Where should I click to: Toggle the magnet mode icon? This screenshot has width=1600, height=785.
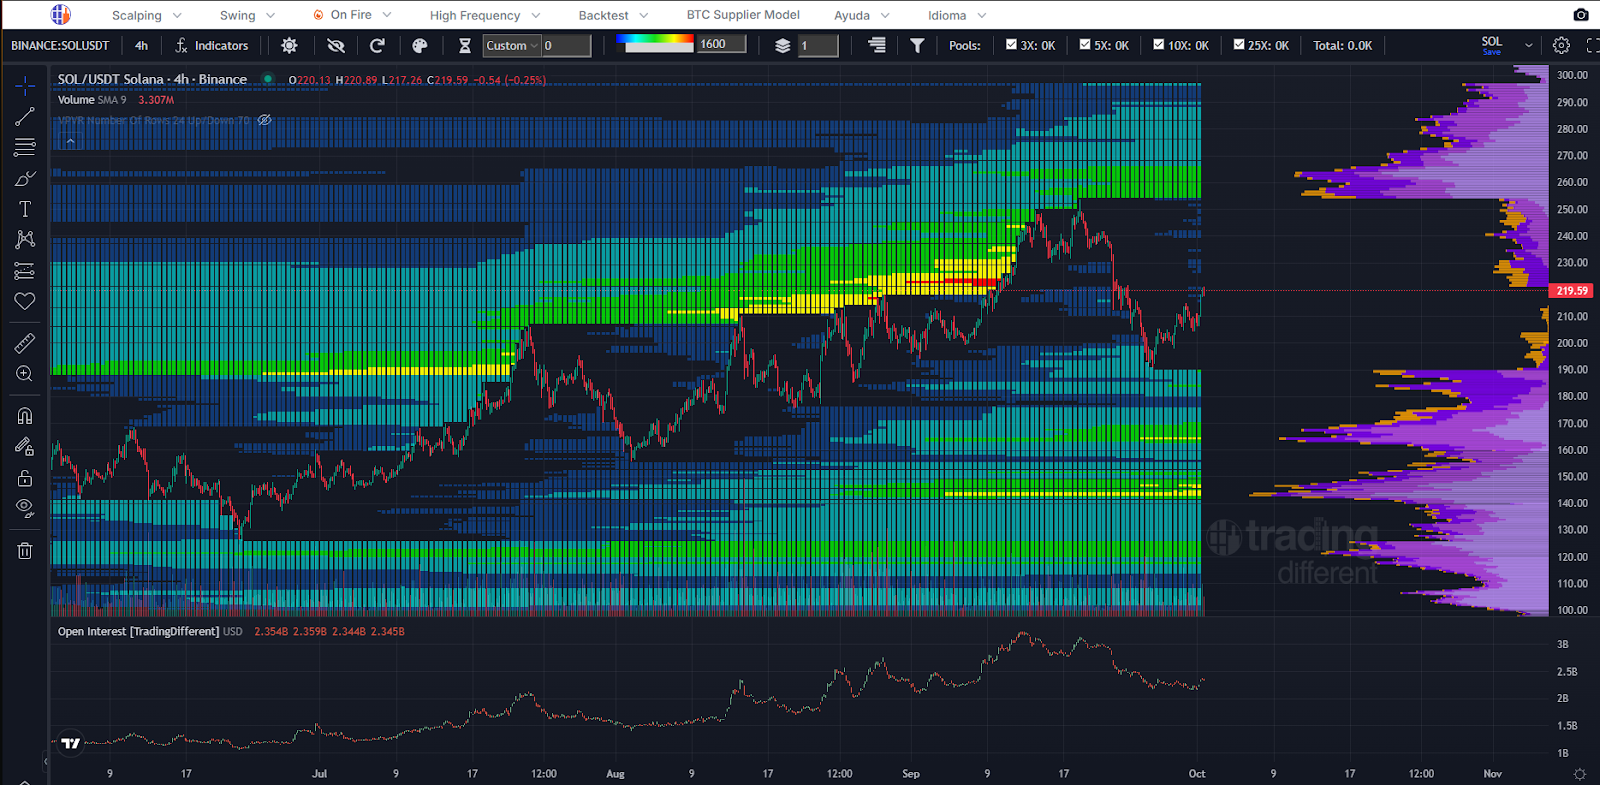point(25,416)
